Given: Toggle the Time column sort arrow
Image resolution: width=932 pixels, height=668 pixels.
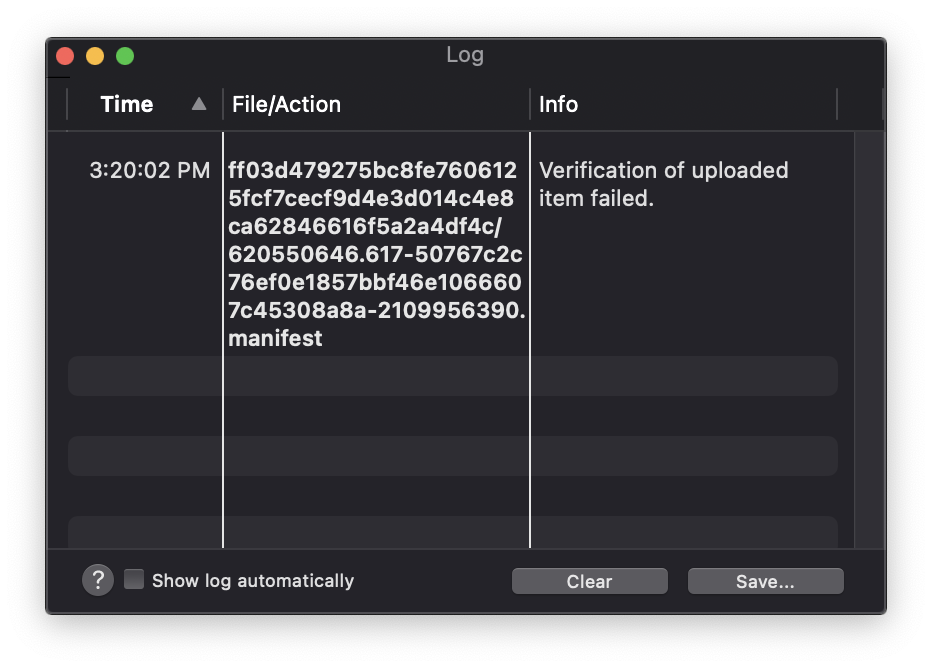Looking at the screenshot, I should (199, 104).
